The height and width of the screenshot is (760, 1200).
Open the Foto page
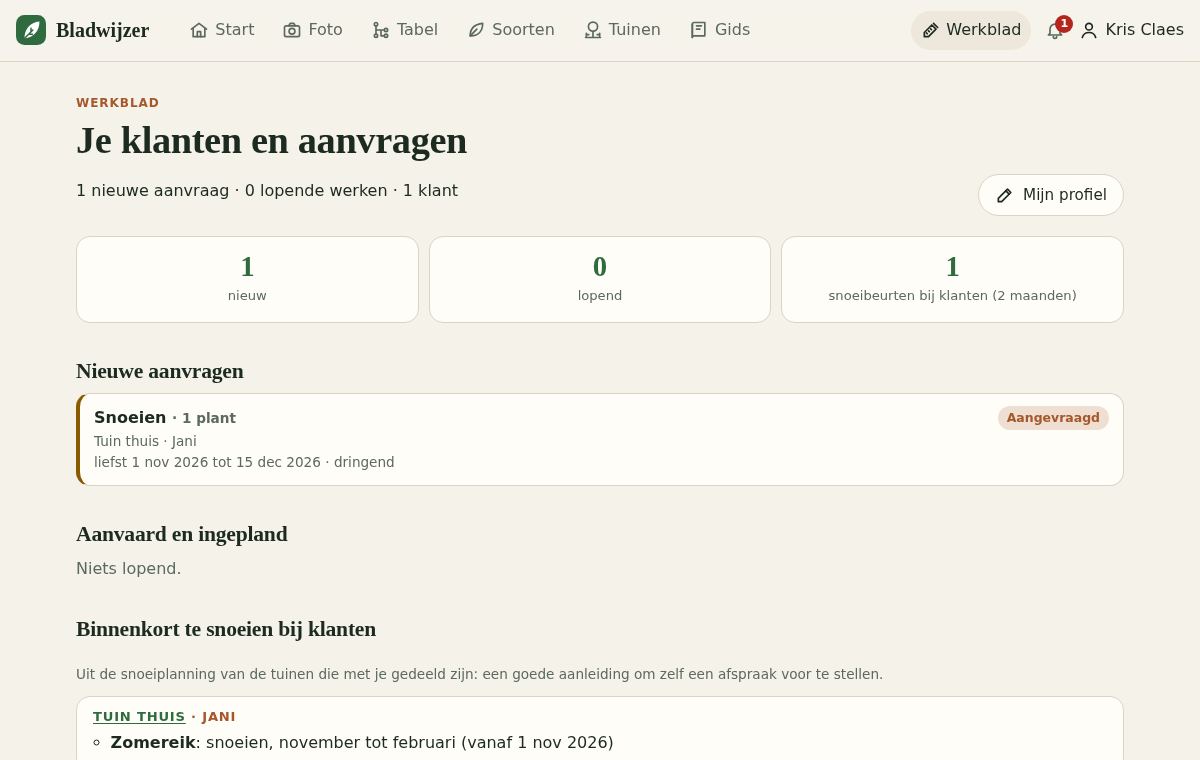point(313,30)
